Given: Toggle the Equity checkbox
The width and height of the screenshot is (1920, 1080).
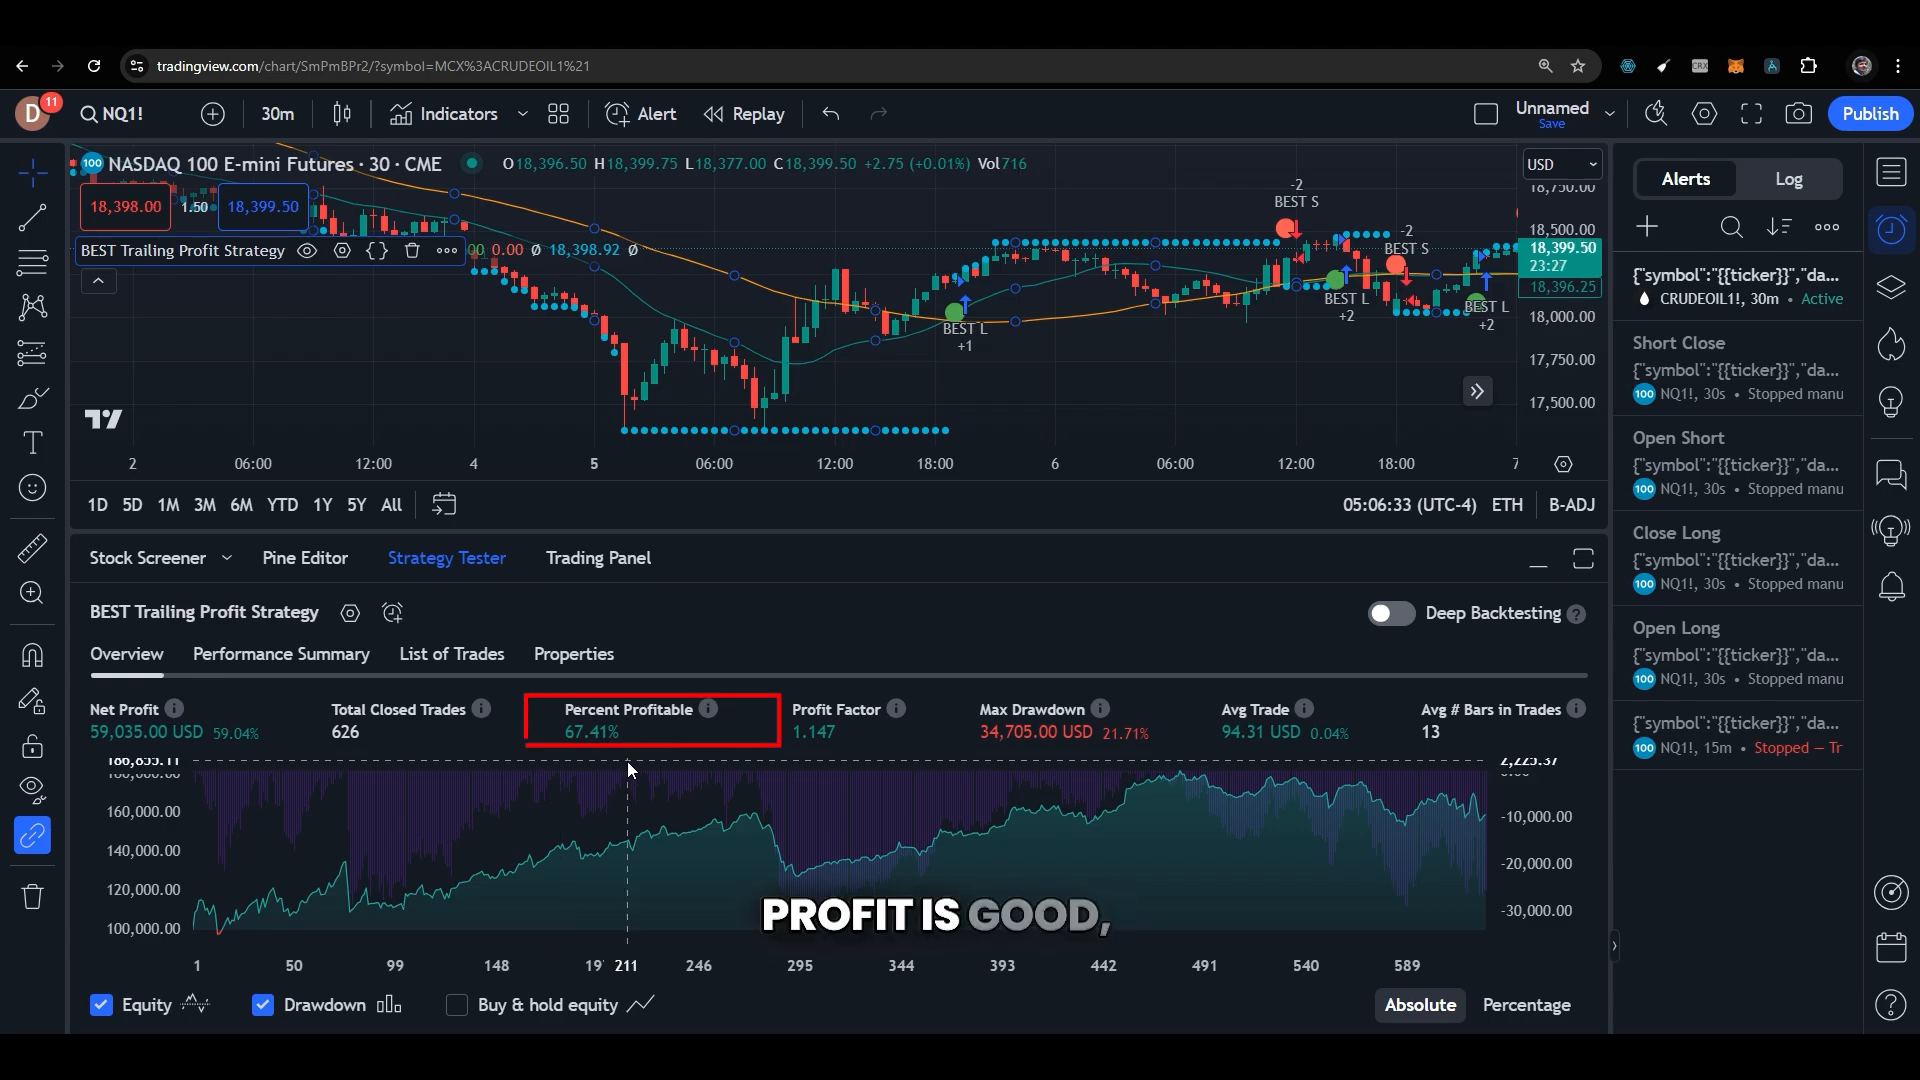Looking at the screenshot, I should 101,1005.
